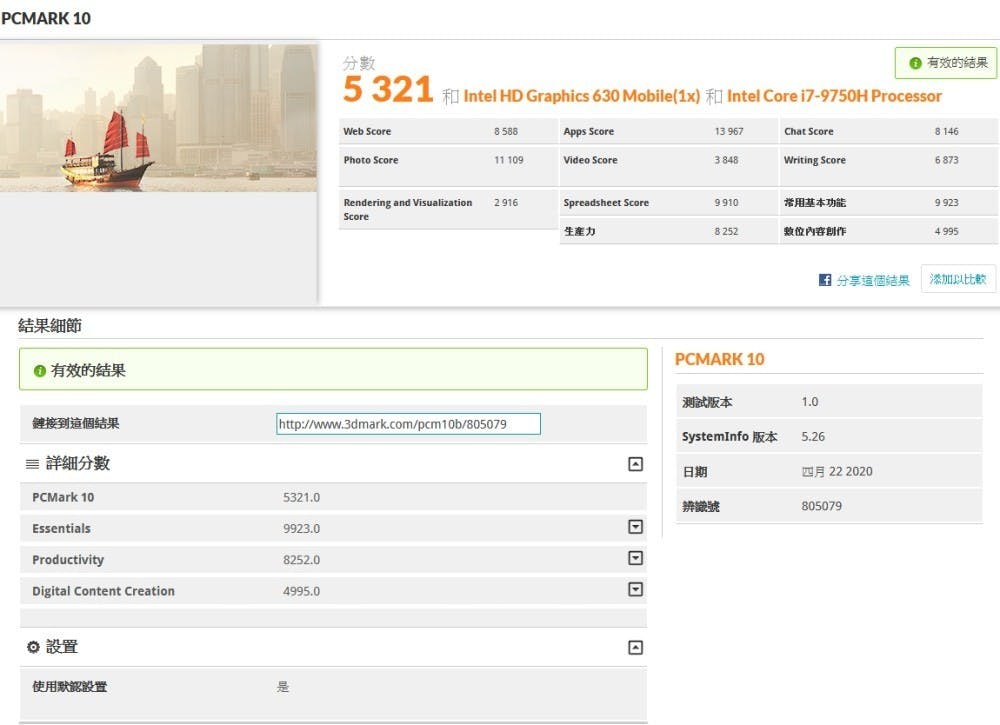Viewport: 1000px width, 725px height.
Task: Open the 分享這個結果 share link
Action: click(x=873, y=281)
